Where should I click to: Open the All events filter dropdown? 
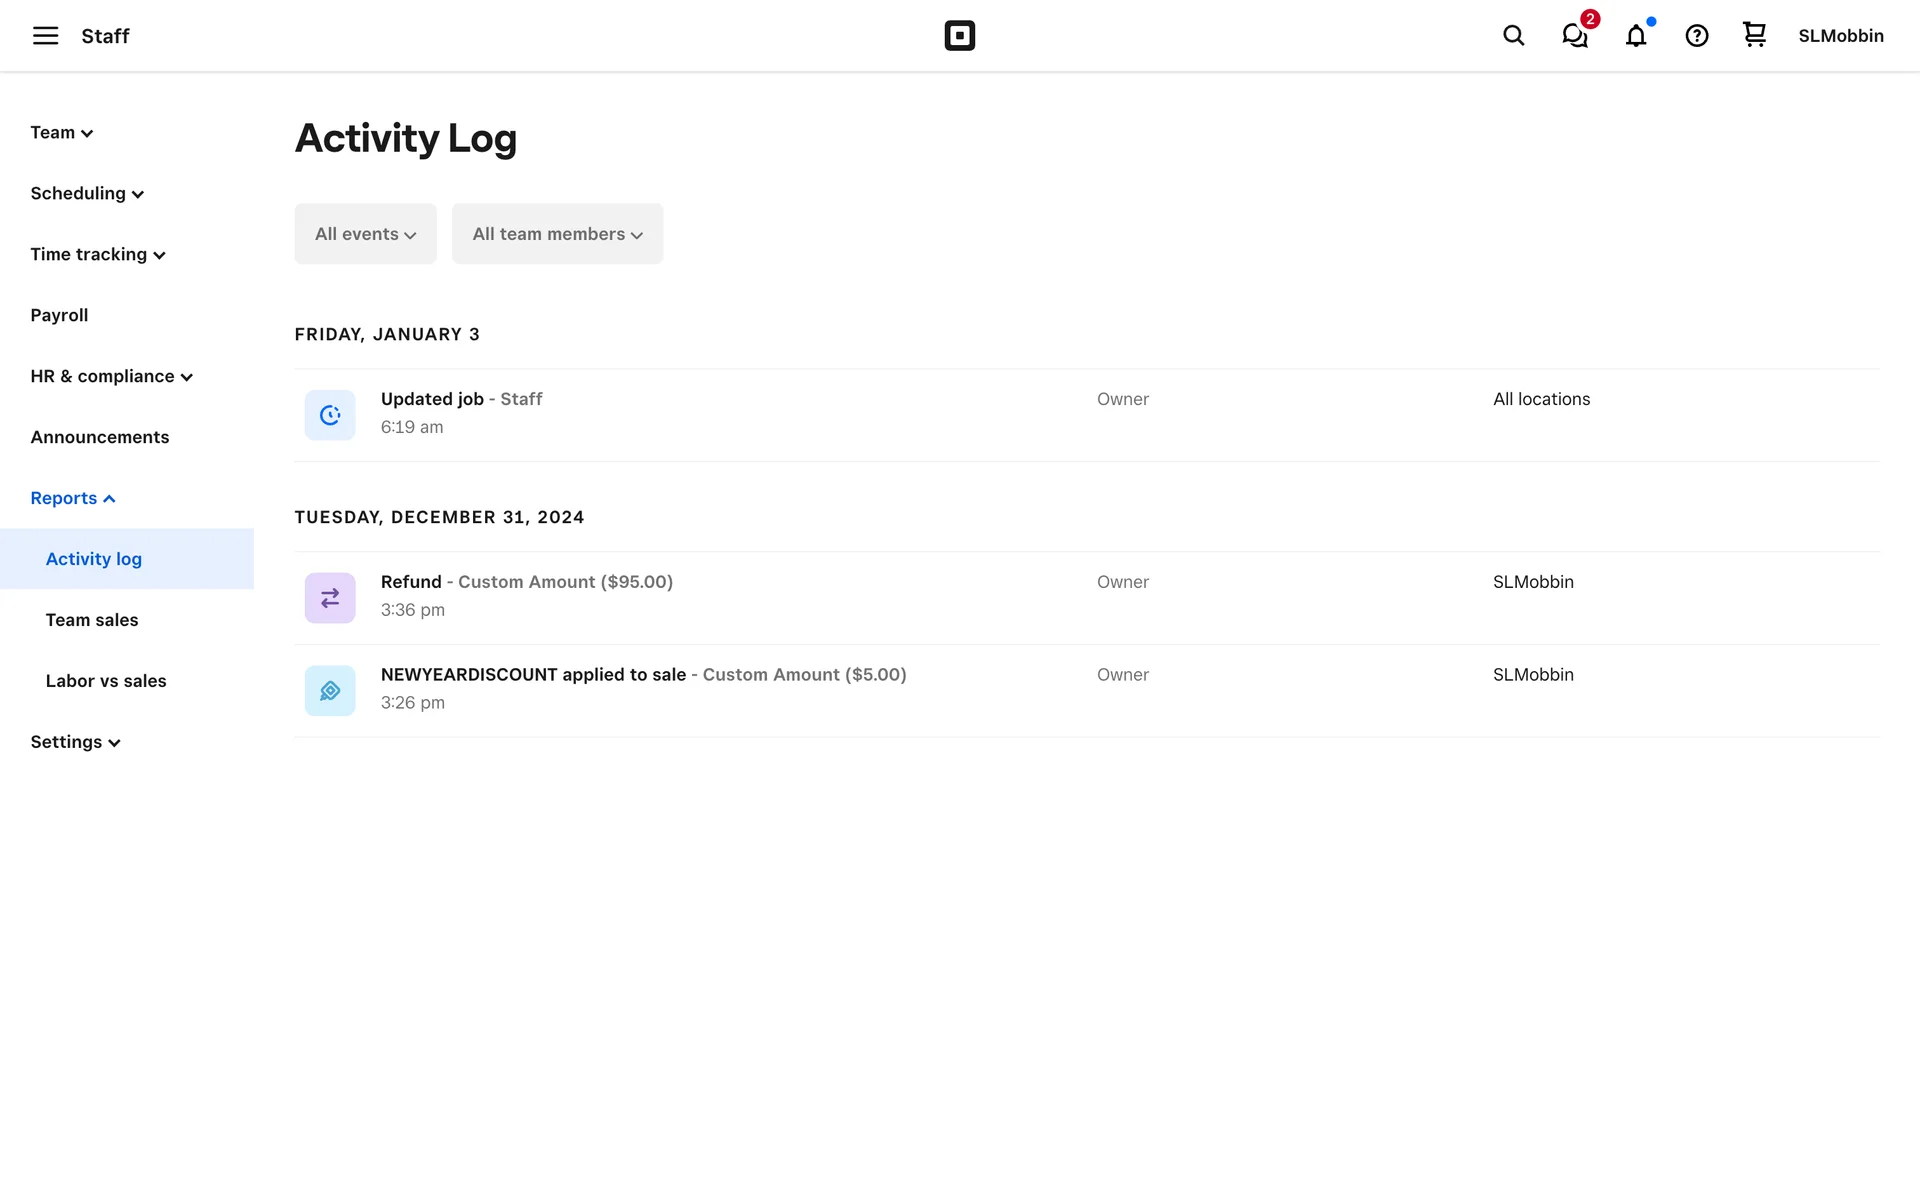[365, 234]
